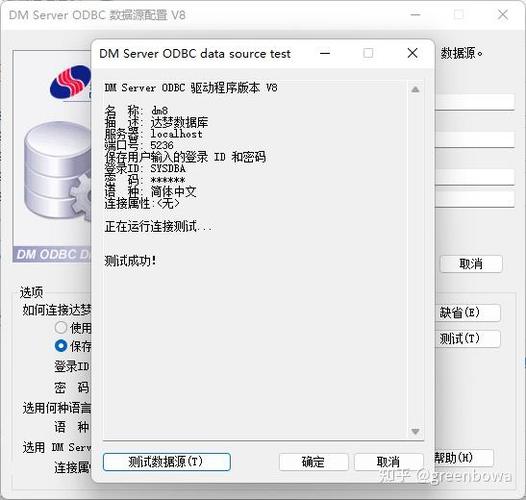Viewport: 526px width, 500px height.
Task: Select the unselected 使用 radio option
Action: point(61,327)
